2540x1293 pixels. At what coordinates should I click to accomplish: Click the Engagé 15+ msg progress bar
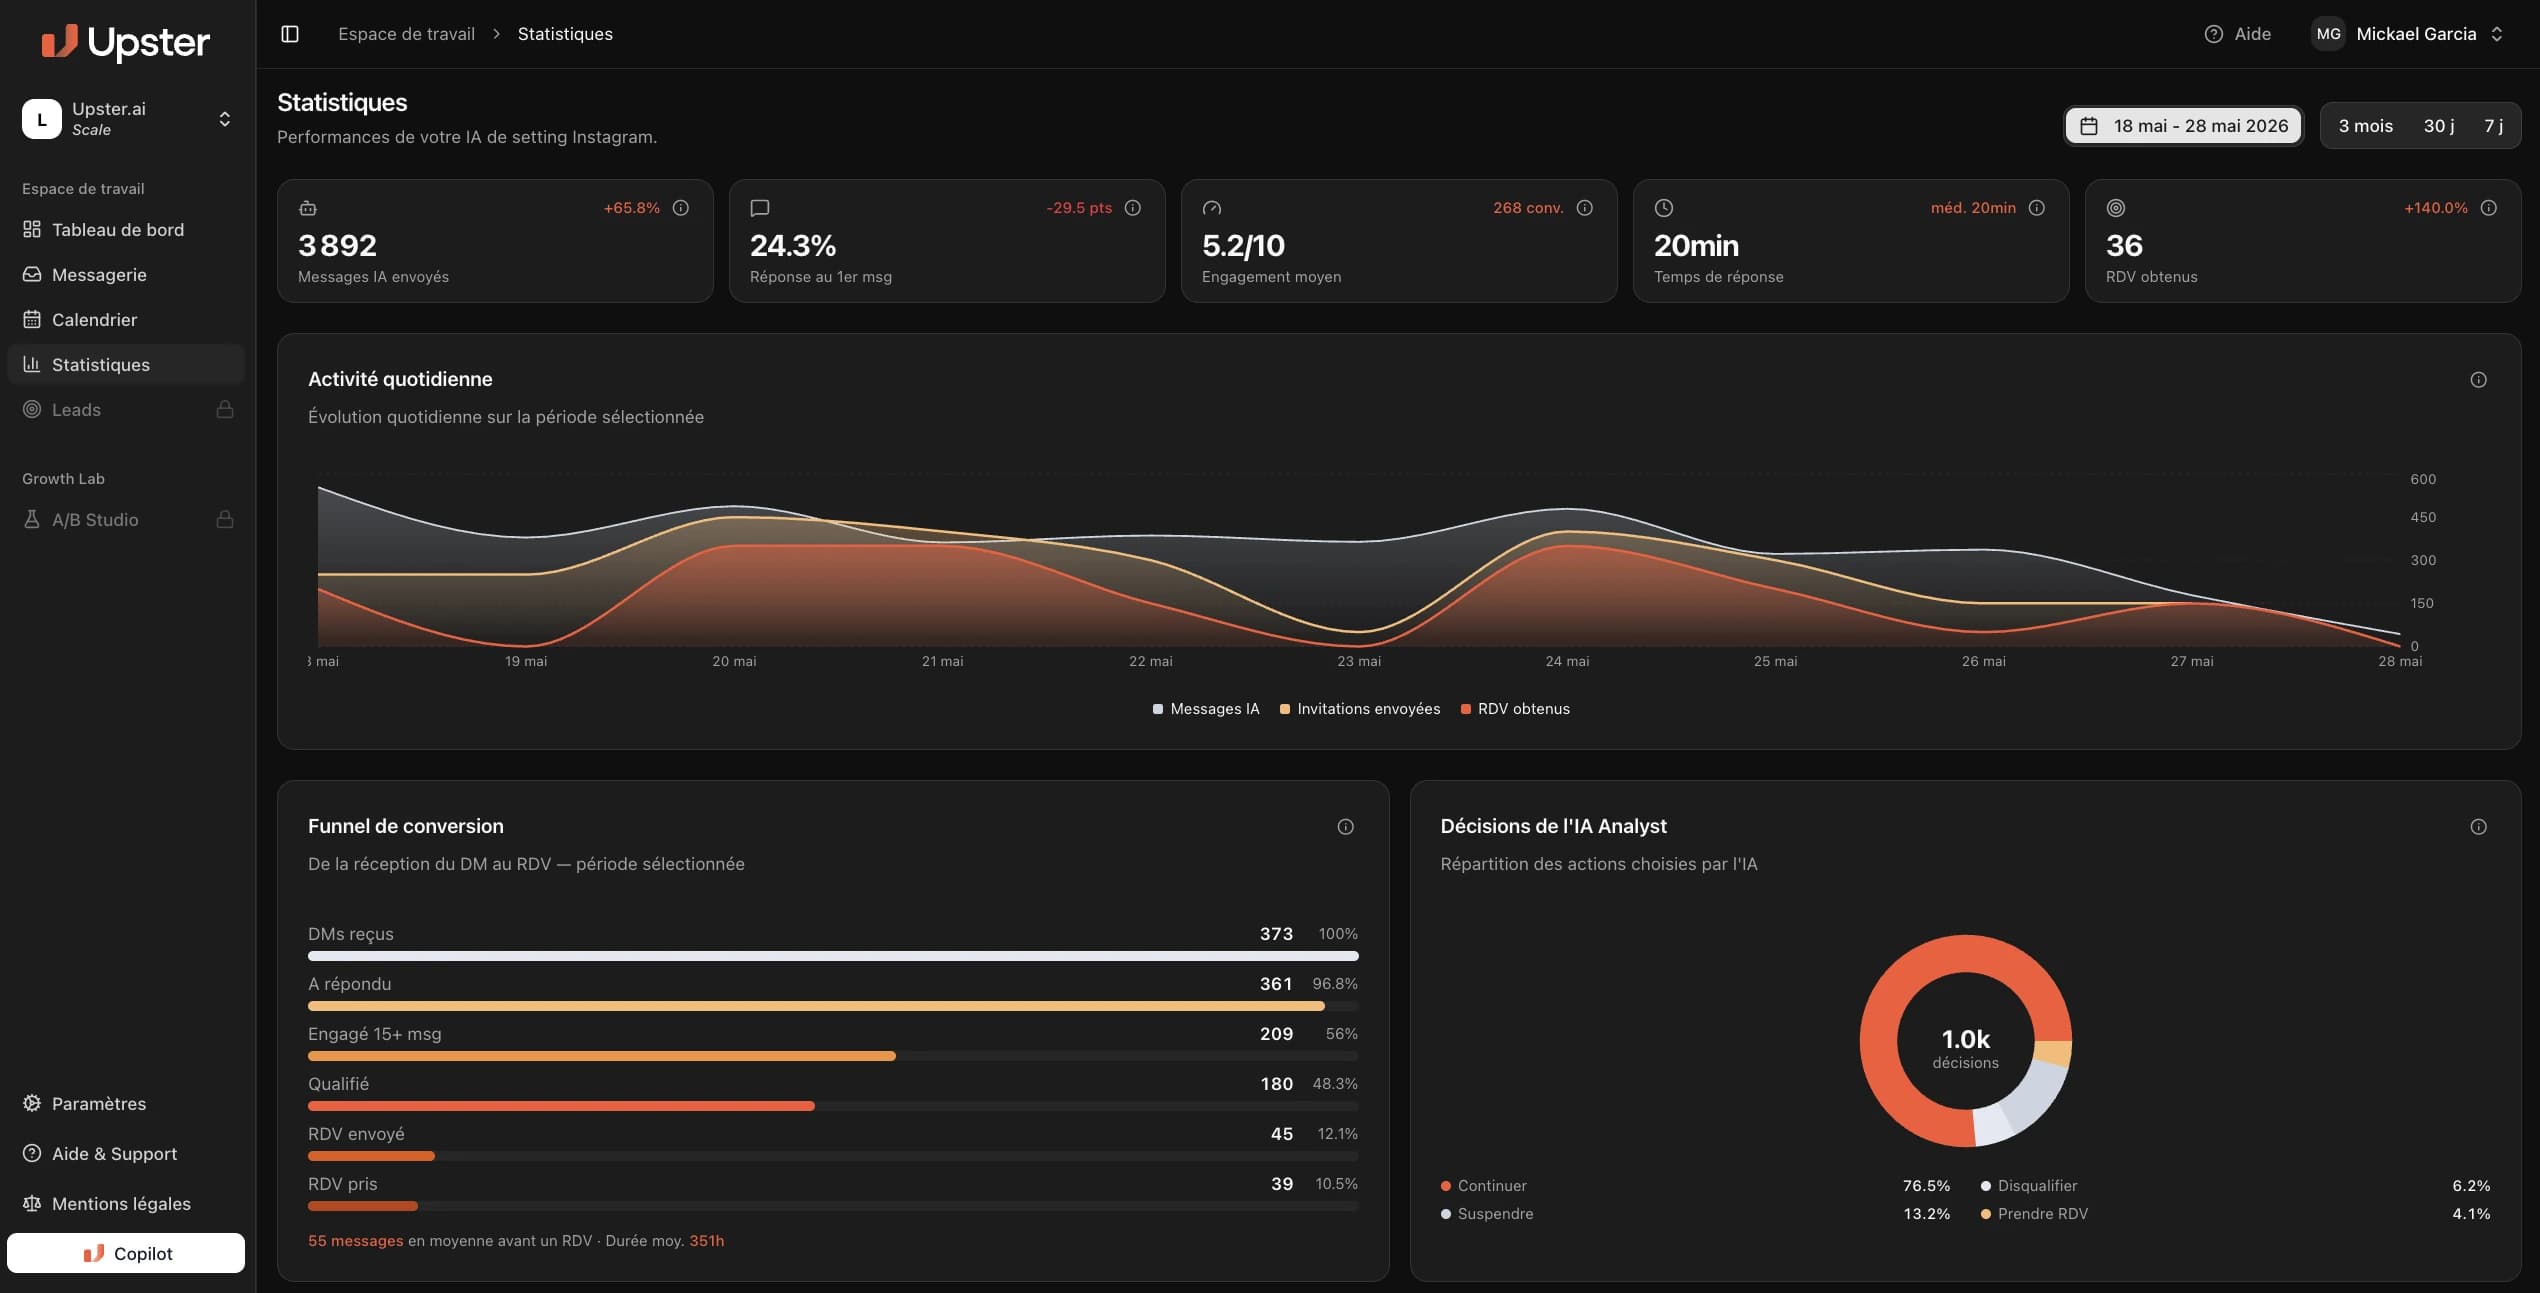833,1056
